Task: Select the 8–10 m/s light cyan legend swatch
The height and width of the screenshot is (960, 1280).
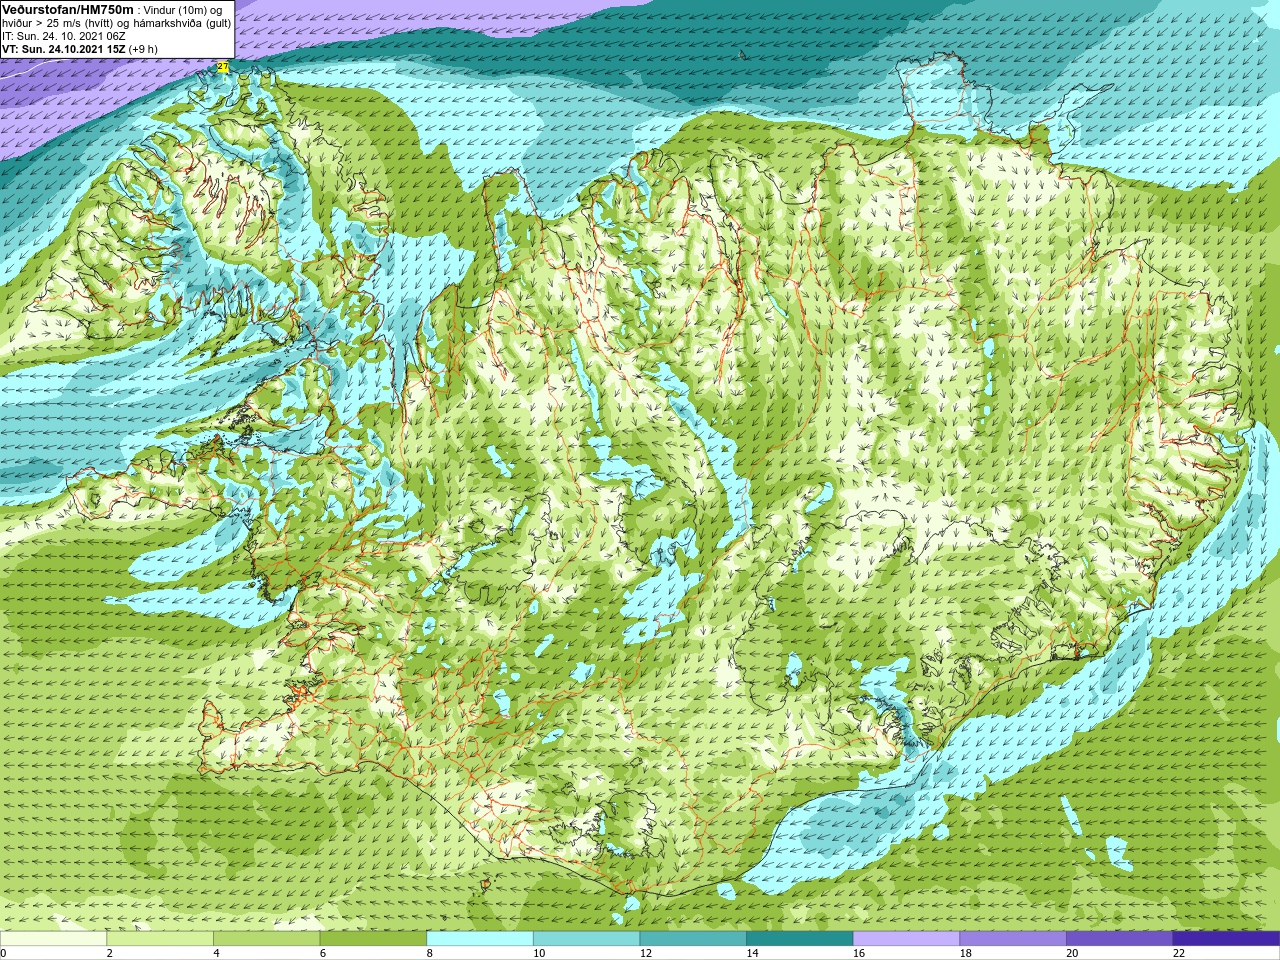Action: pos(480,939)
